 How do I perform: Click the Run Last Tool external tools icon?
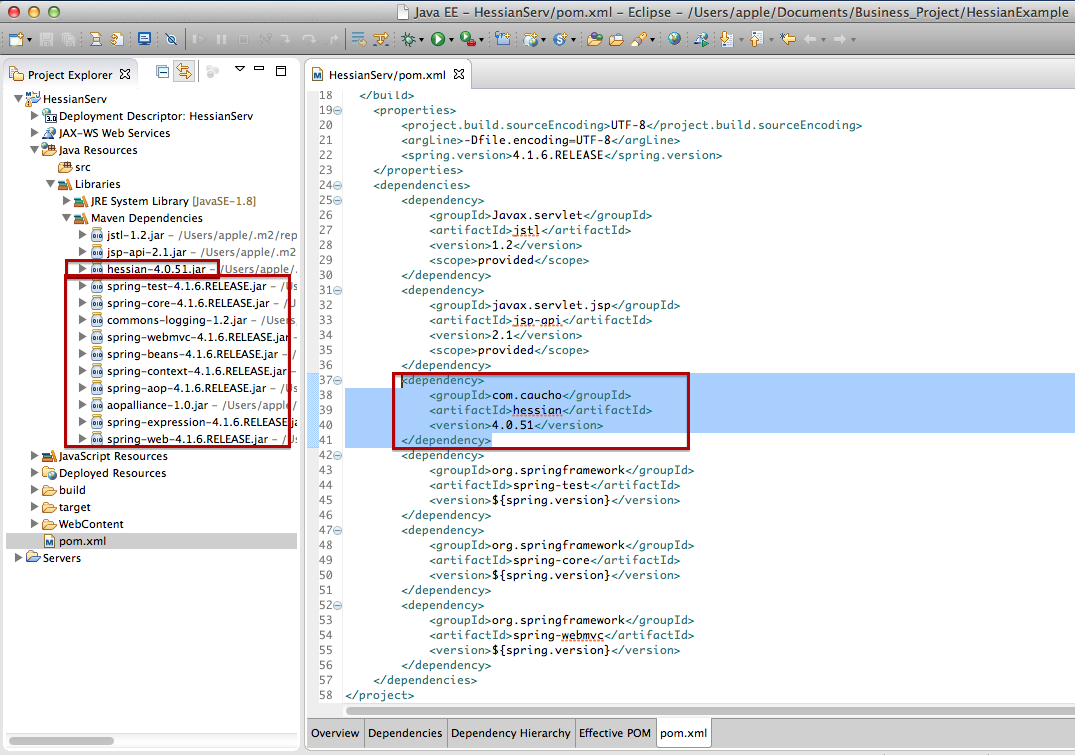(x=467, y=39)
